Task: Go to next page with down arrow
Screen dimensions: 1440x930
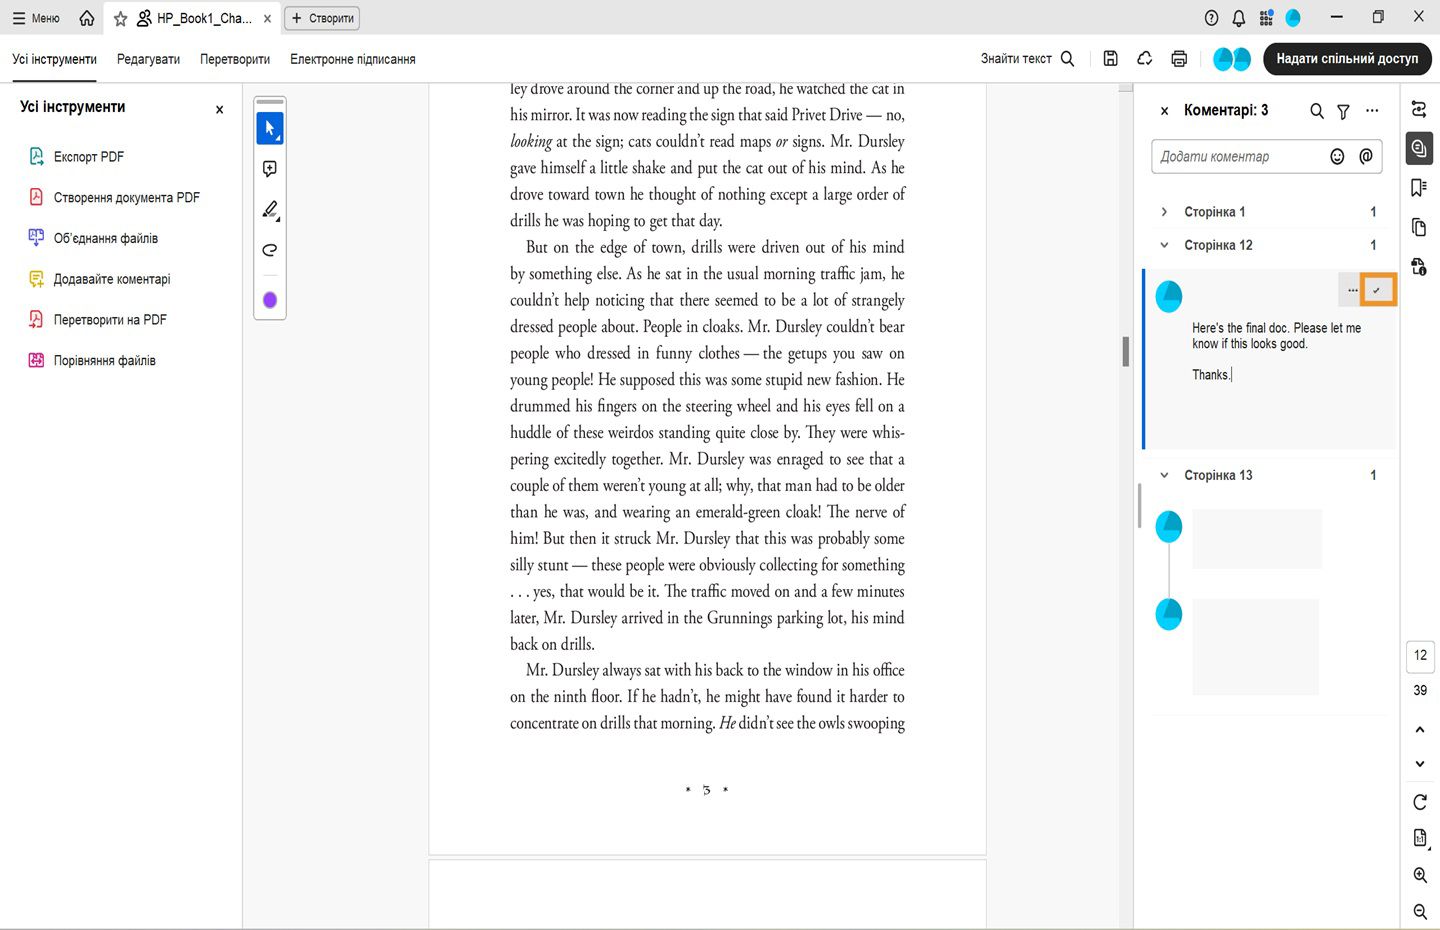Action: [x=1420, y=764]
